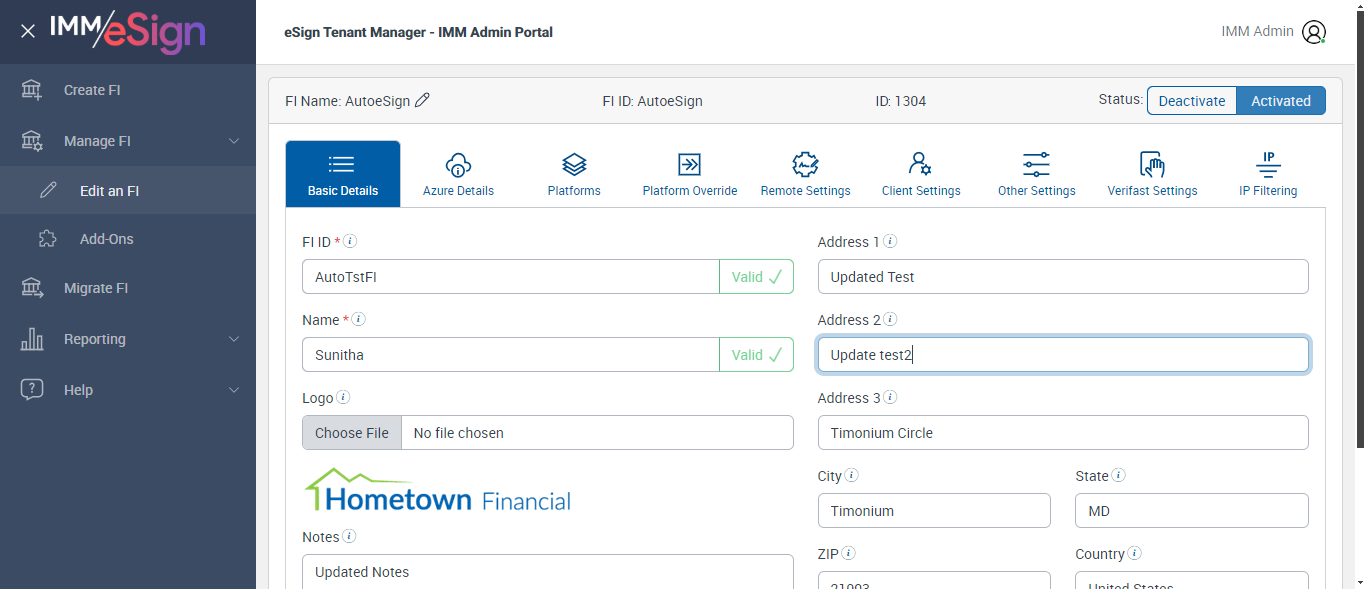Click the City field containing Timonium
This screenshot has width=1366, height=589.
point(934,511)
